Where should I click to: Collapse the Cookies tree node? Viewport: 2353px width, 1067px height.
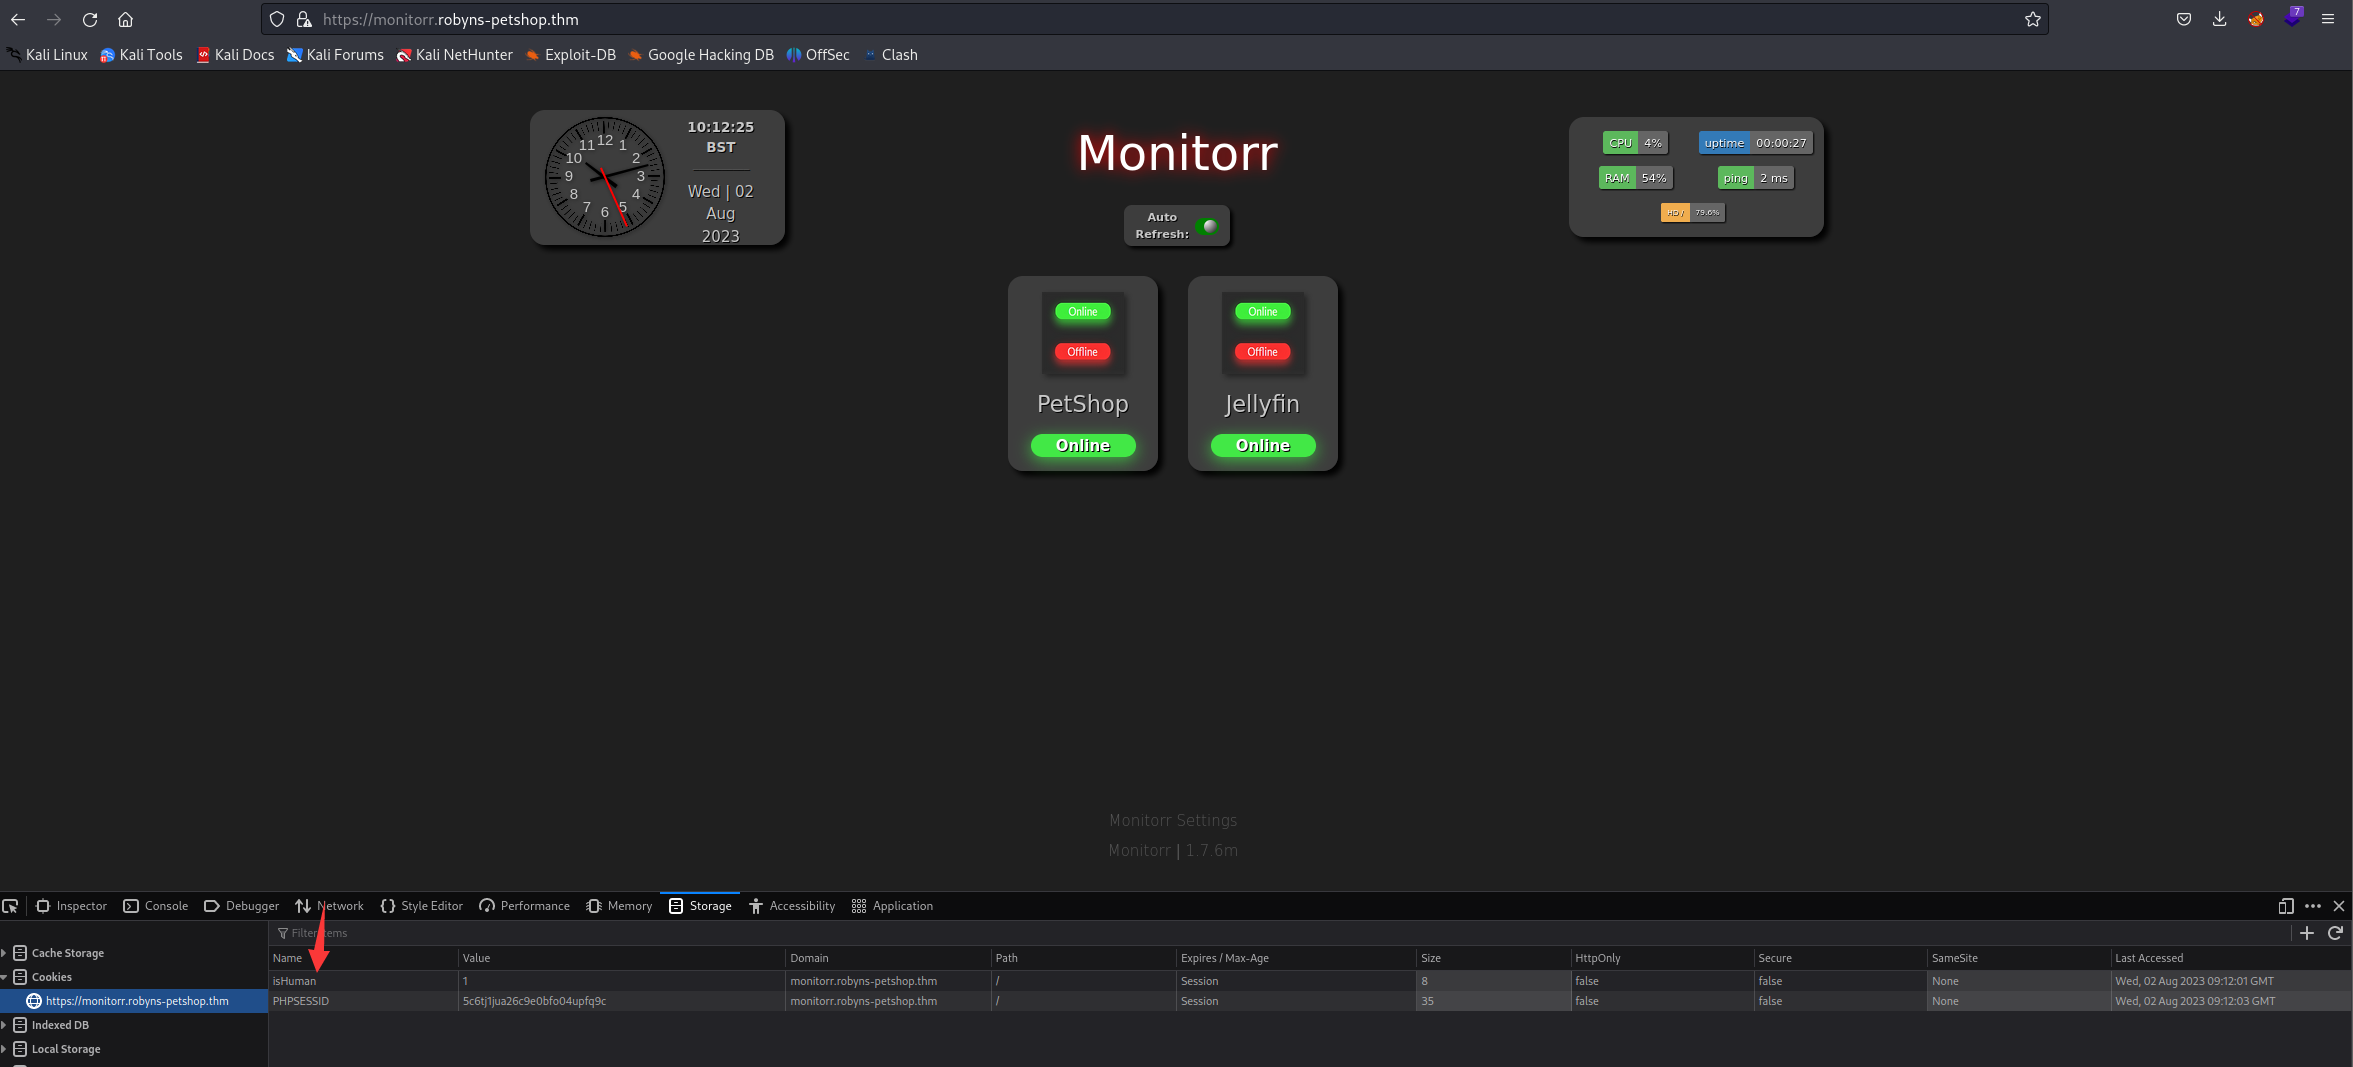[x=5, y=977]
